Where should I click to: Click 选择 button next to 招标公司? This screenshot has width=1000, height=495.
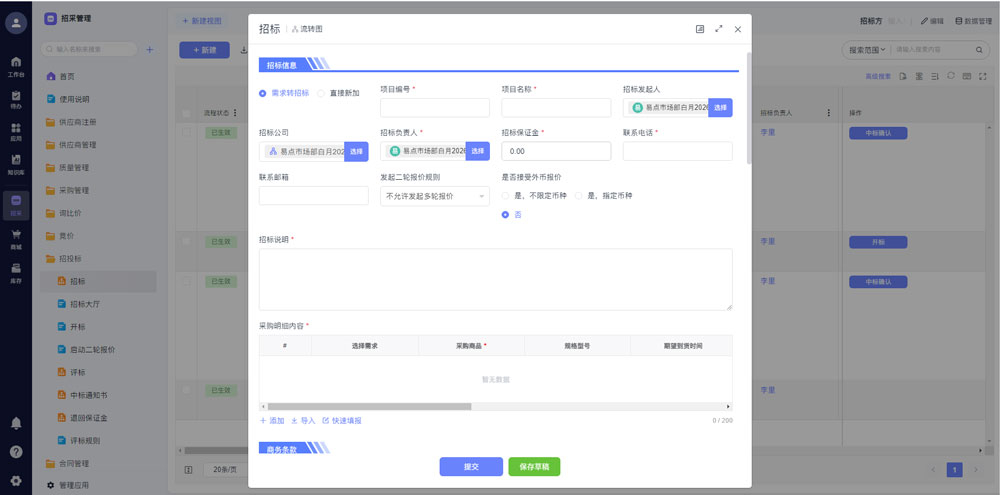(356, 151)
